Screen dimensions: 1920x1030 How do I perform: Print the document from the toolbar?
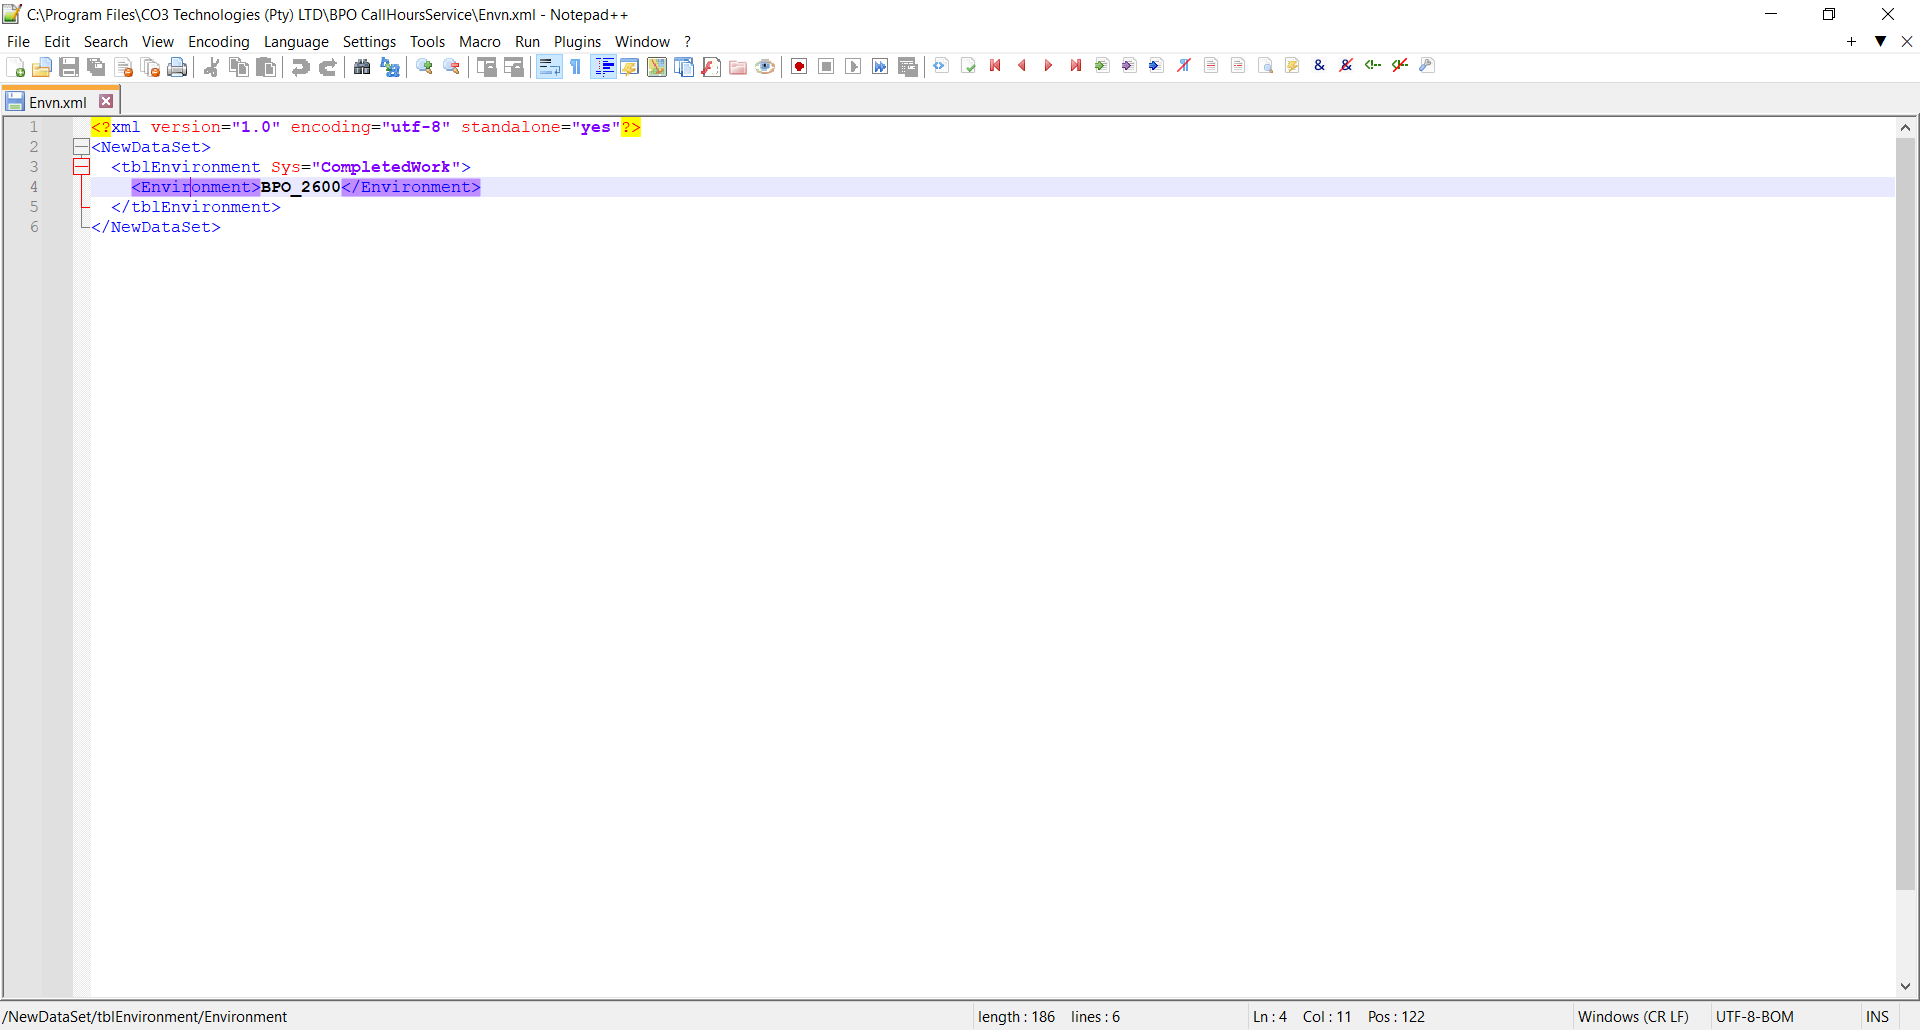pyautogui.click(x=177, y=67)
